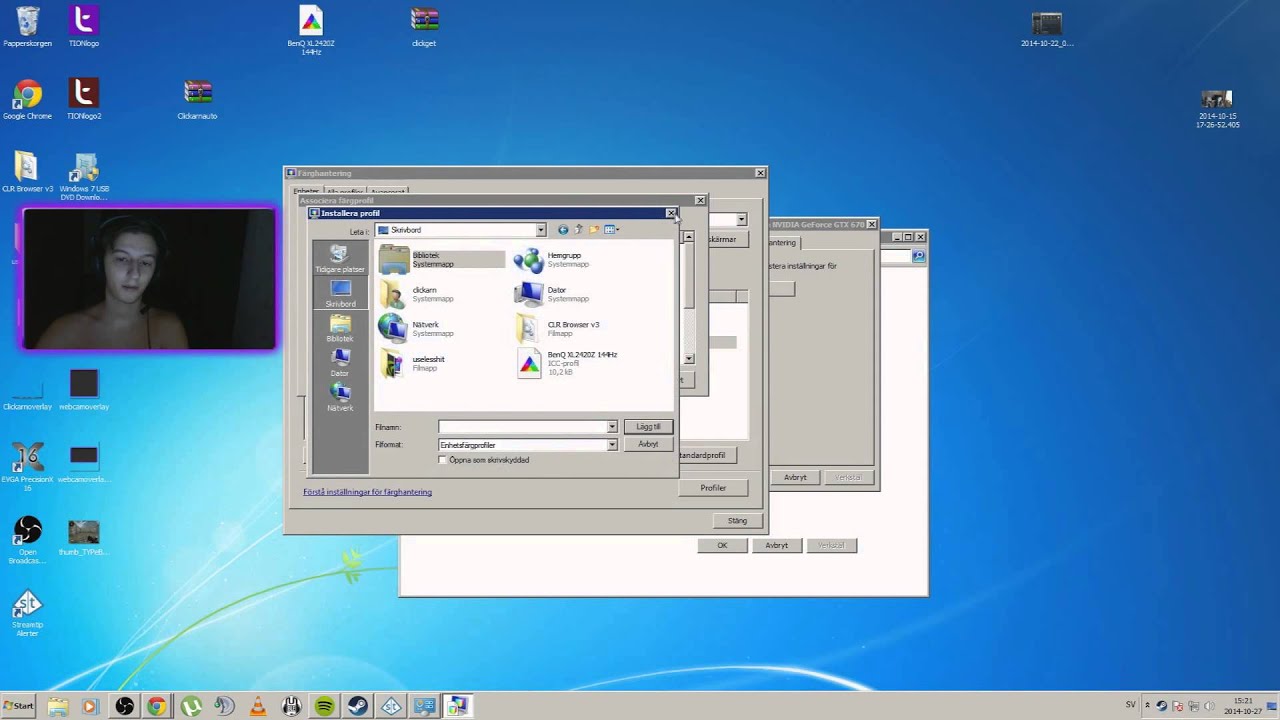
Task: Open Nätverk in the places sidebar
Action: pos(340,398)
